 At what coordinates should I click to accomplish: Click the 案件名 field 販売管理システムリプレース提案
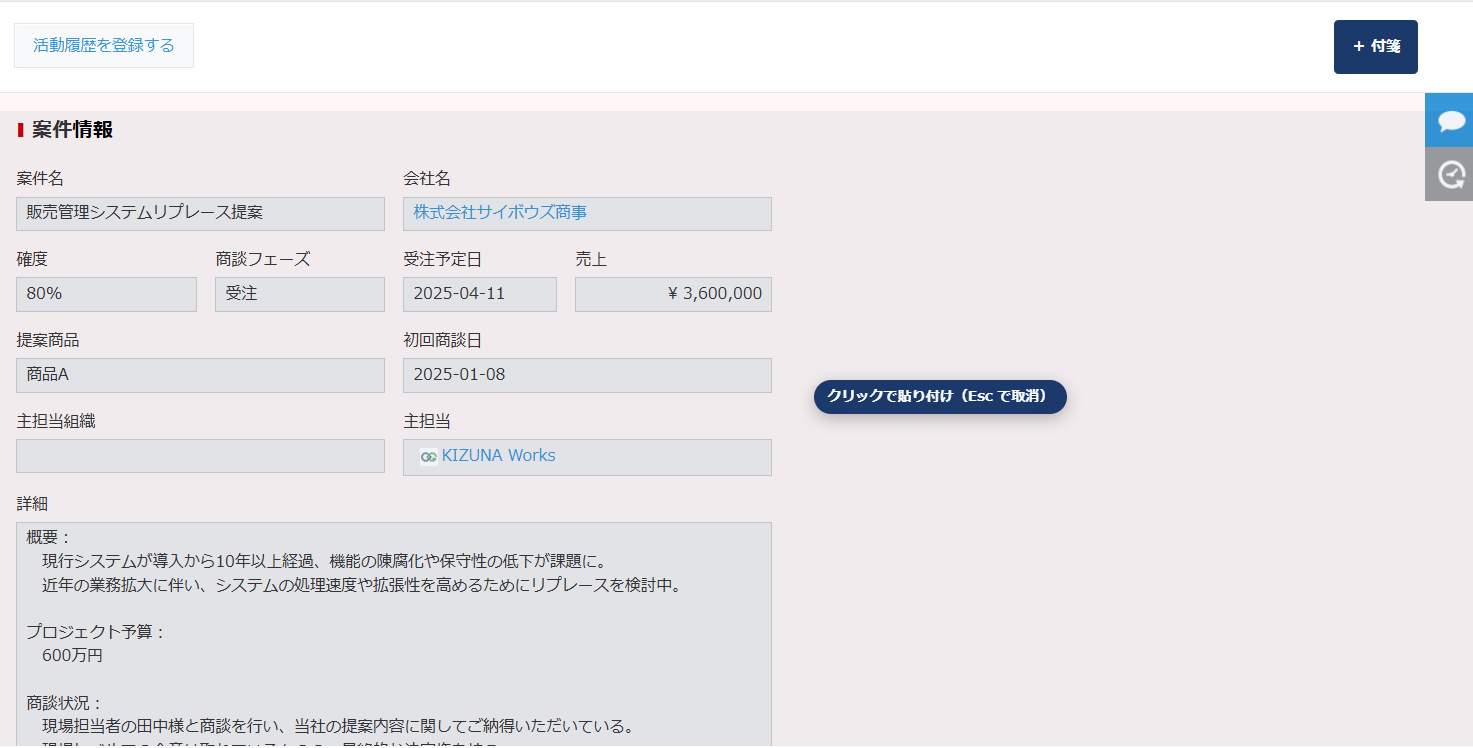[200, 213]
